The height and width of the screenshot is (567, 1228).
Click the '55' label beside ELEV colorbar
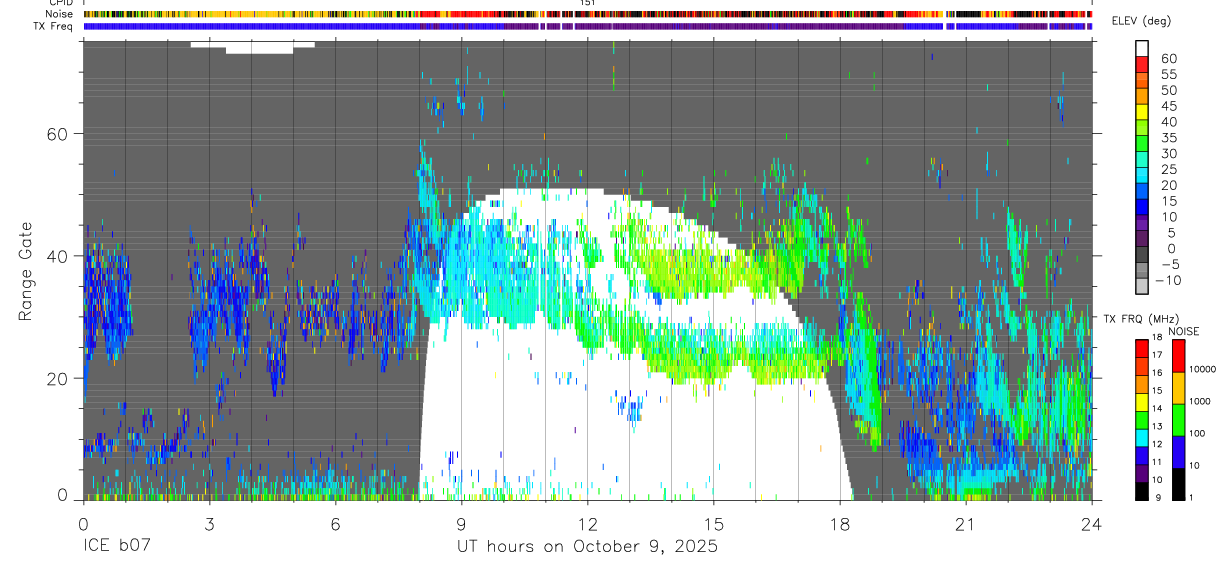coord(1167,74)
